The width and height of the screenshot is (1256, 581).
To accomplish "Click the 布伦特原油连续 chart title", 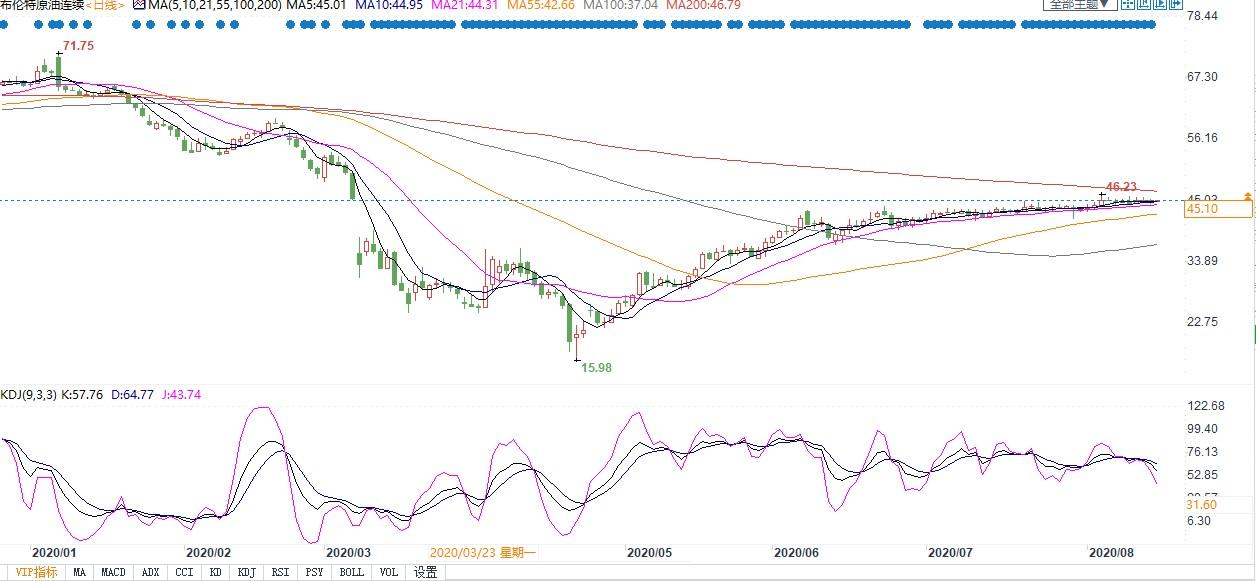I will click(x=42, y=5).
